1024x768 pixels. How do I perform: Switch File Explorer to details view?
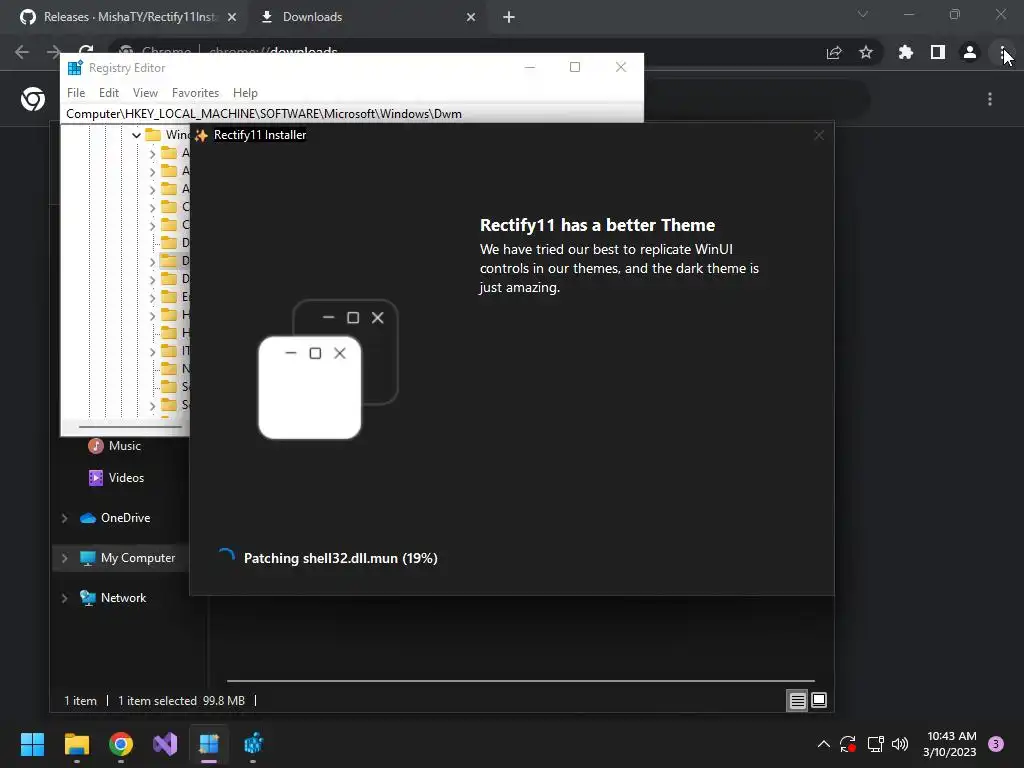(x=797, y=701)
